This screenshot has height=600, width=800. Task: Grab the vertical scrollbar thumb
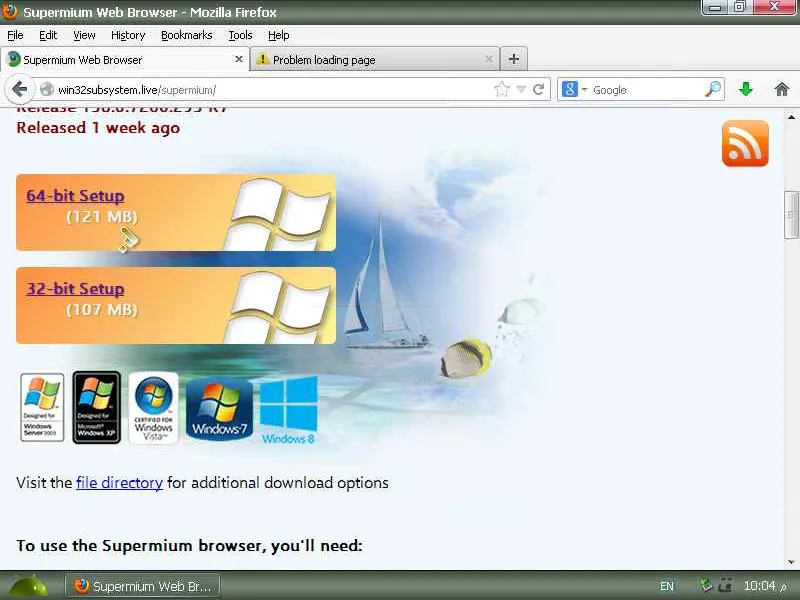pos(791,214)
